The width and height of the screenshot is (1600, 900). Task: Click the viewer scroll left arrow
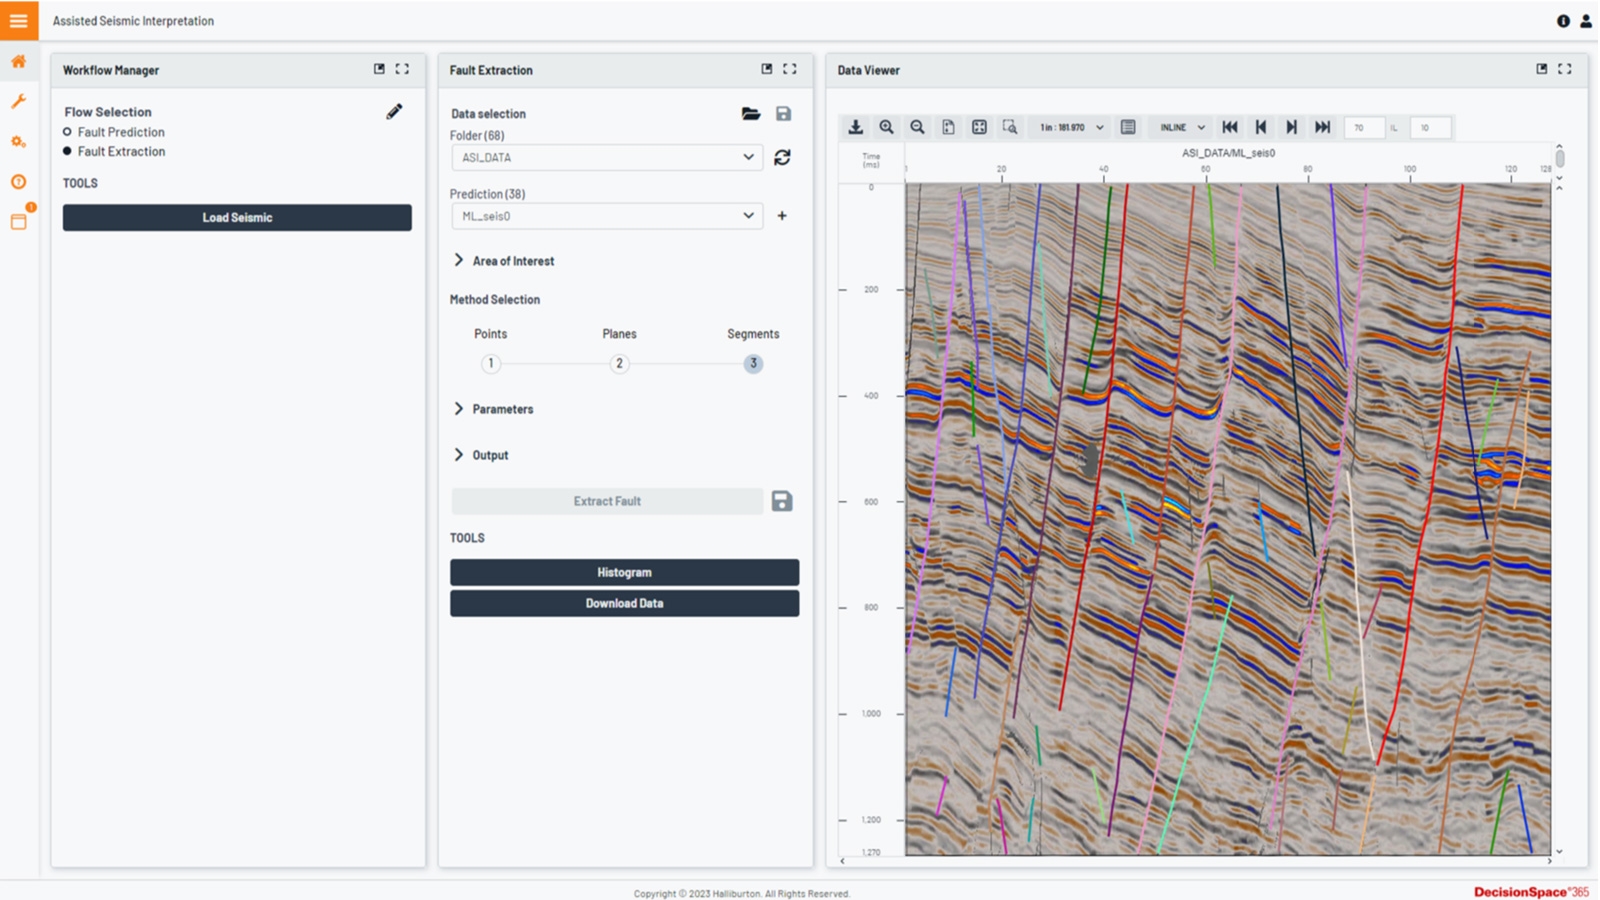843,860
